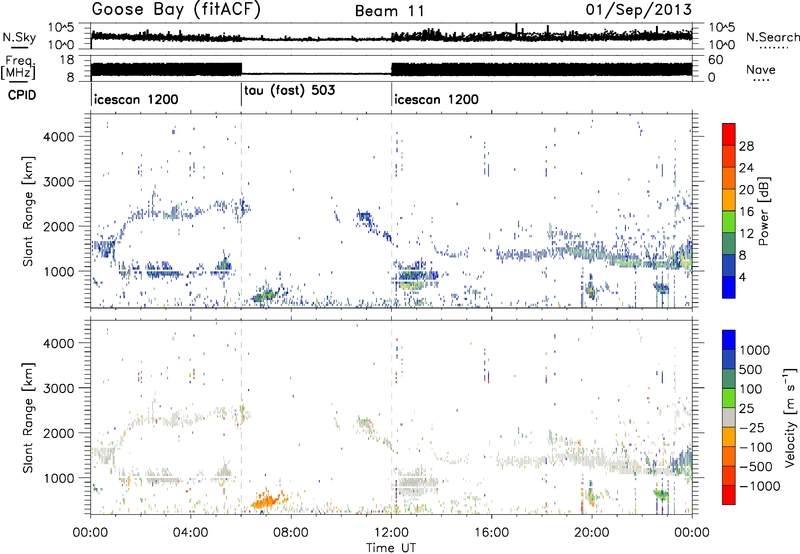Click the 'Freq. [MHz]' axis label
800x554 pixels.
(19, 68)
